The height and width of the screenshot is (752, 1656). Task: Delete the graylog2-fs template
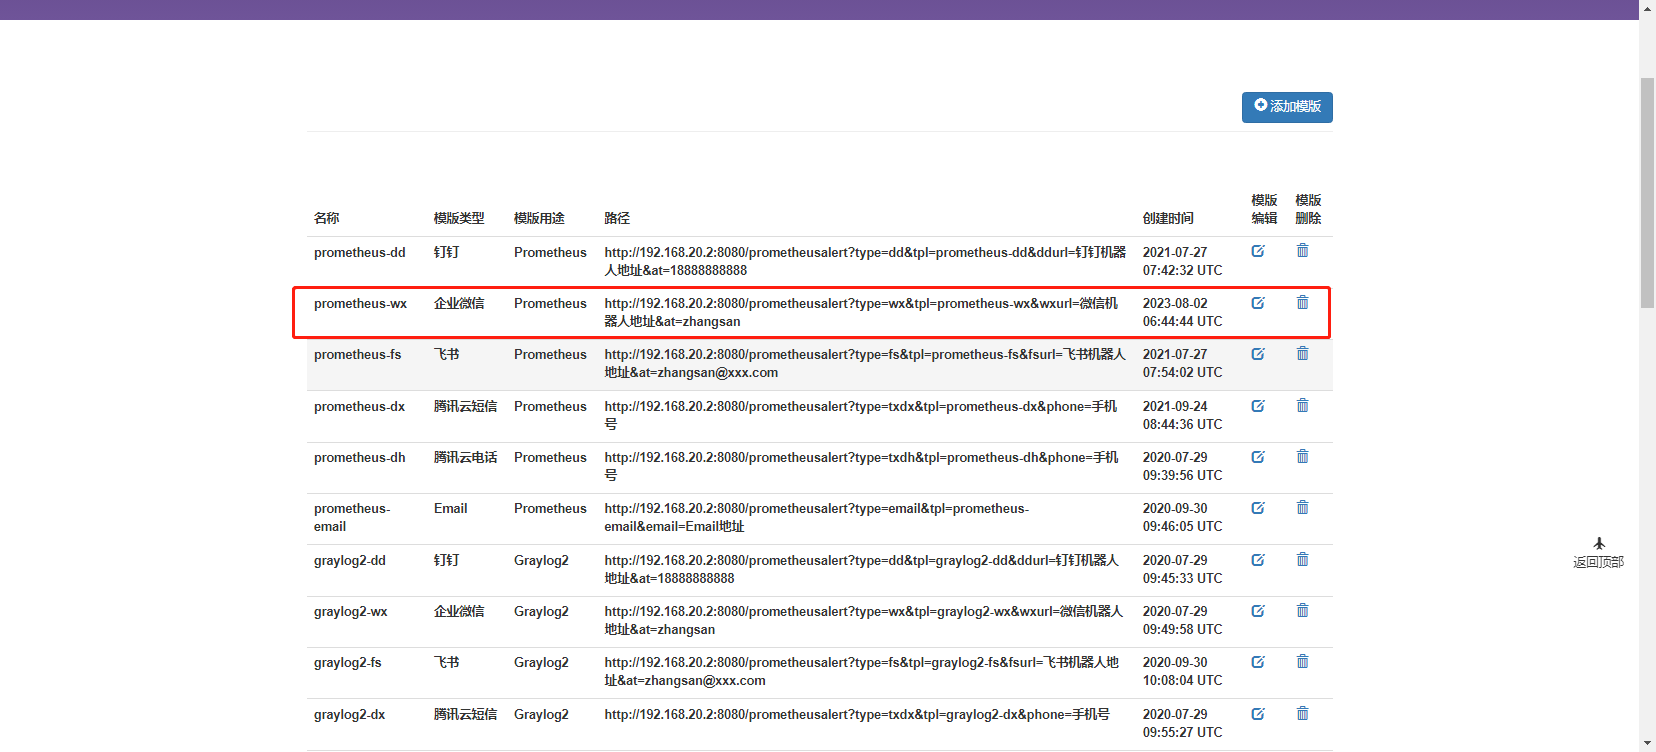pos(1302,661)
